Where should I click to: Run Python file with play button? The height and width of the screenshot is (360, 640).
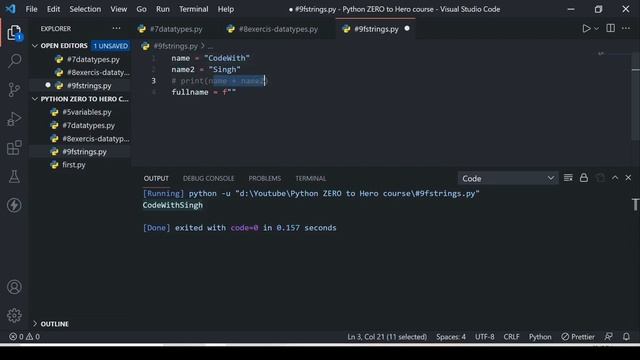pyautogui.click(x=586, y=29)
